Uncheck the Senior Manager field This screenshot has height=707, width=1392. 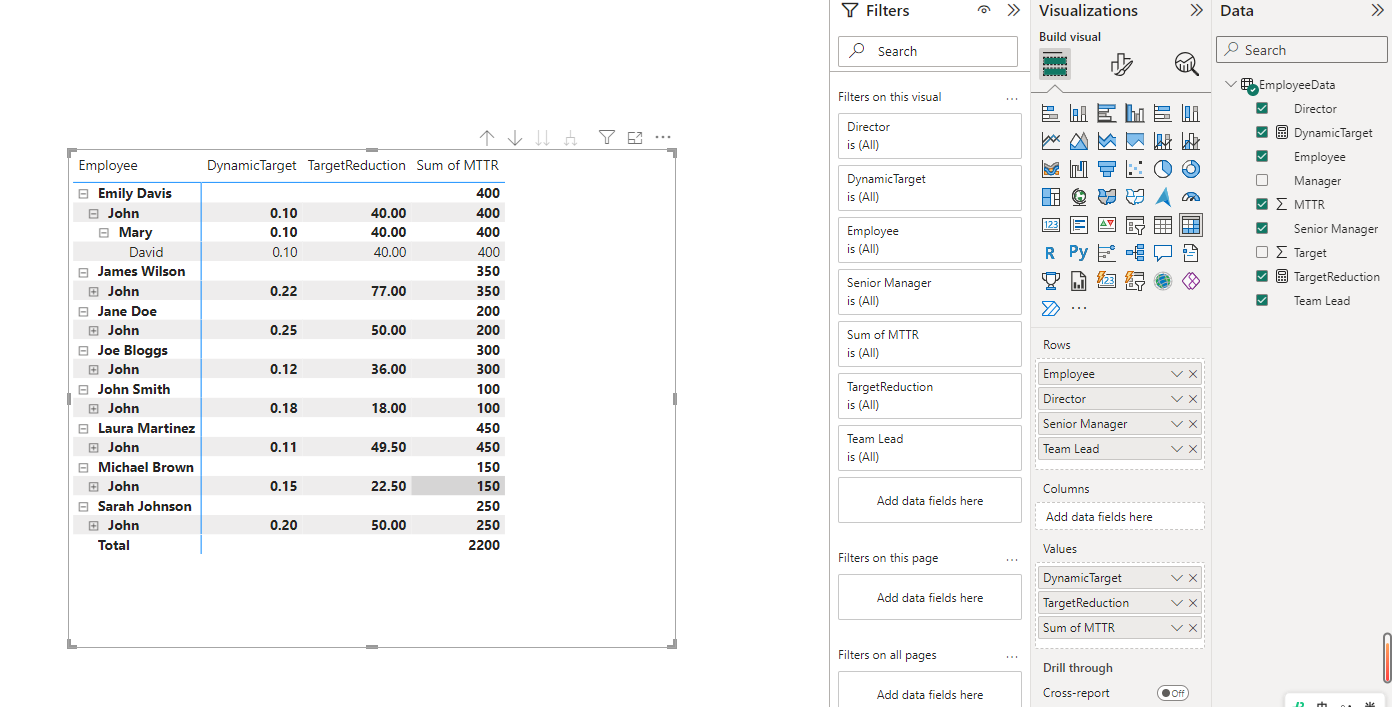(x=1262, y=228)
